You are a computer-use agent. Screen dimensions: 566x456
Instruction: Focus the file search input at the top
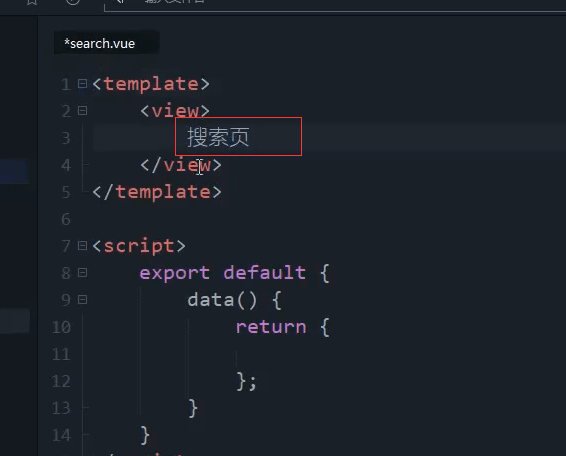(x=335, y=5)
